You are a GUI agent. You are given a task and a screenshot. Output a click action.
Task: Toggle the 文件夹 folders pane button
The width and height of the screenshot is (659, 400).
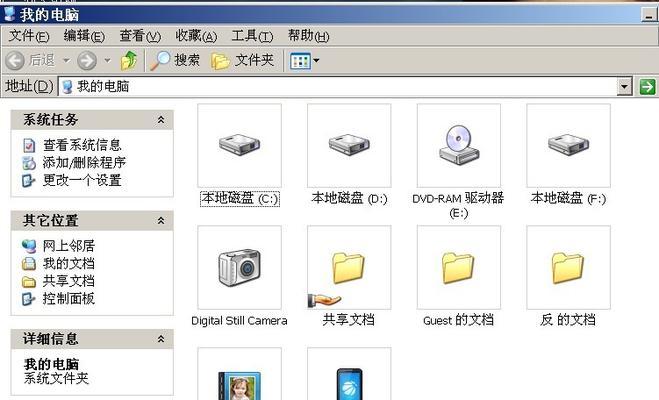242,61
